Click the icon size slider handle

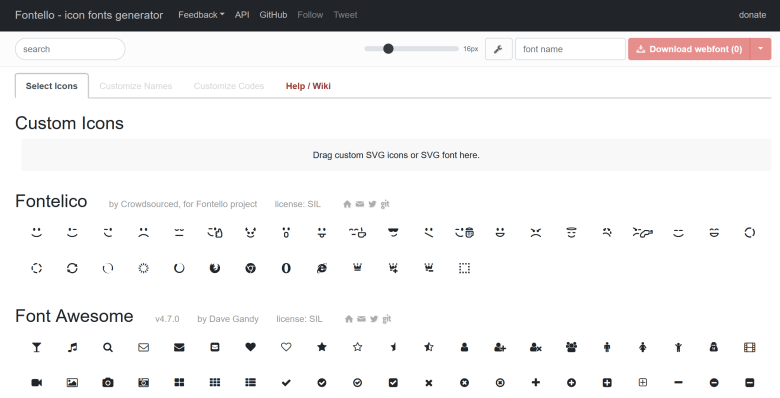[x=389, y=48]
